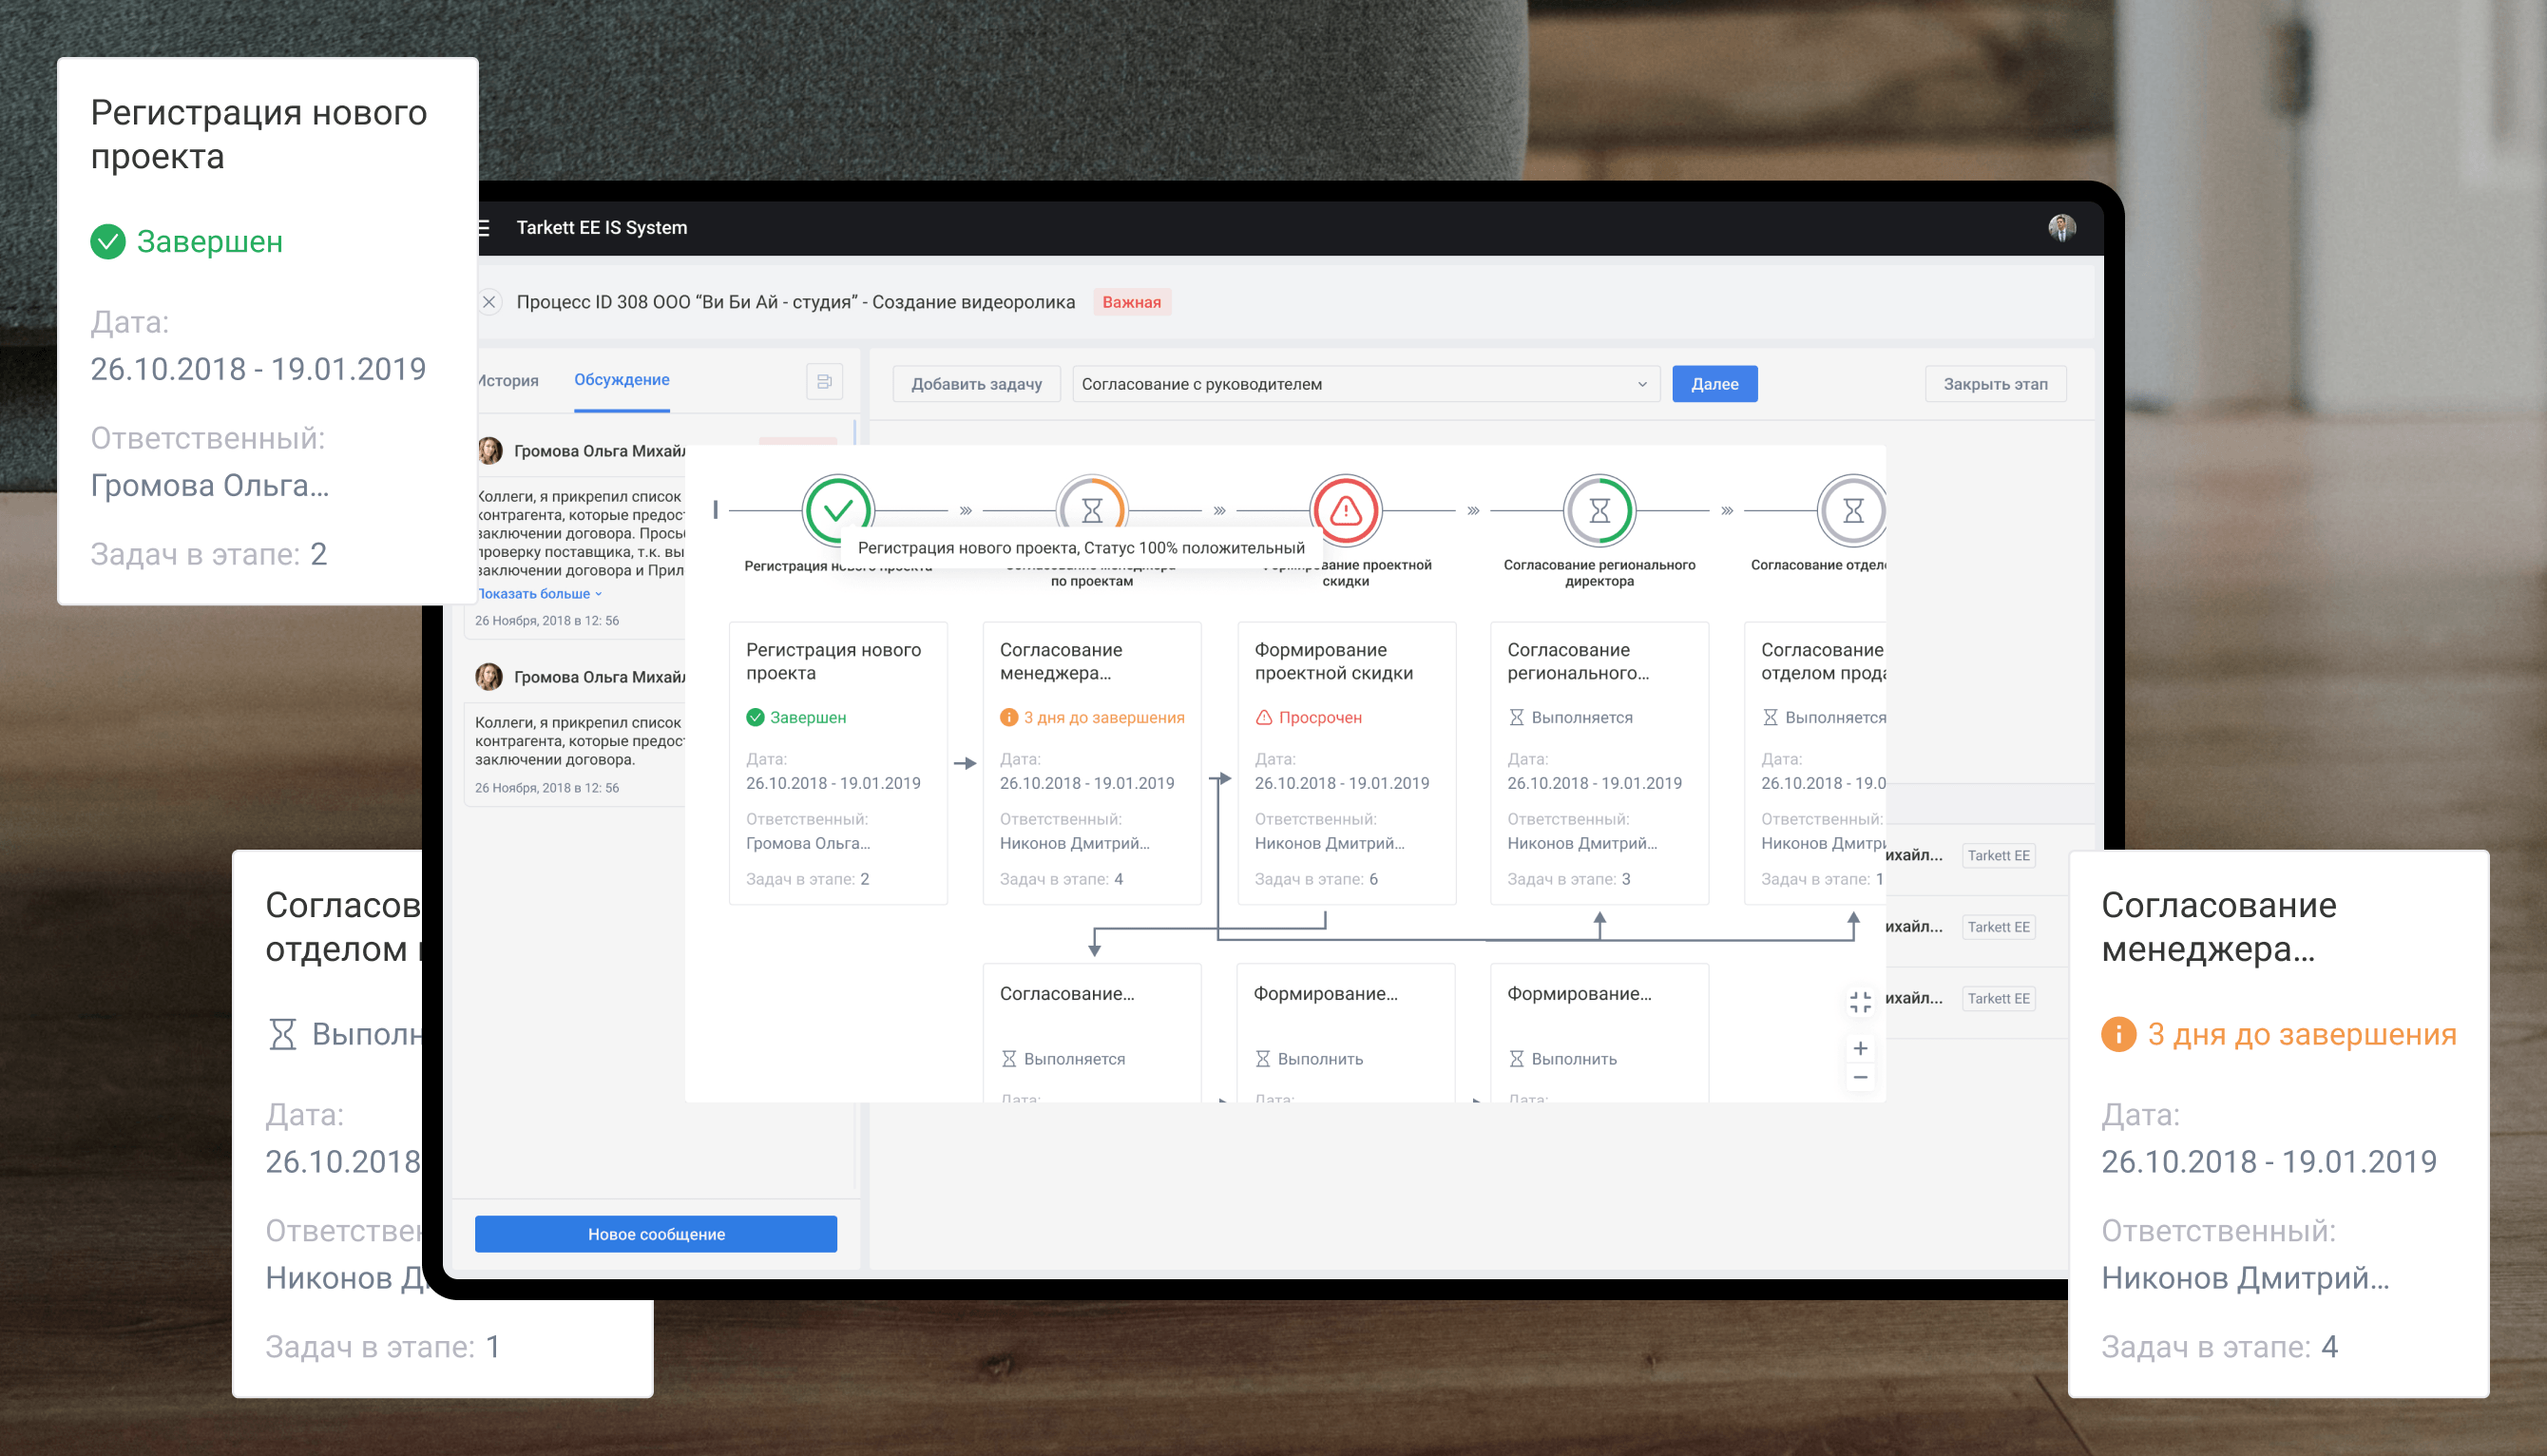The width and height of the screenshot is (2547, 1456).
Task: Click the blue Далее button
Action: [1714, 384]
